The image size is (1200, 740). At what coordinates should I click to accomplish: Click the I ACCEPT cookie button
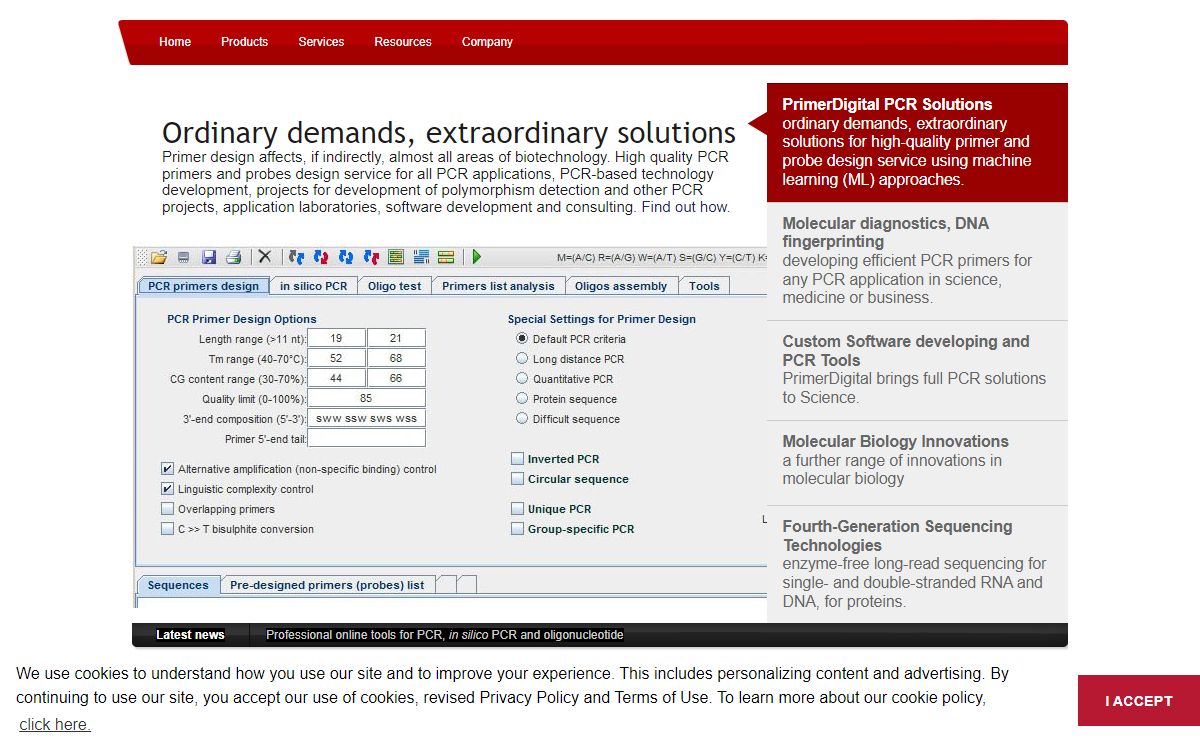point(1139,701)
